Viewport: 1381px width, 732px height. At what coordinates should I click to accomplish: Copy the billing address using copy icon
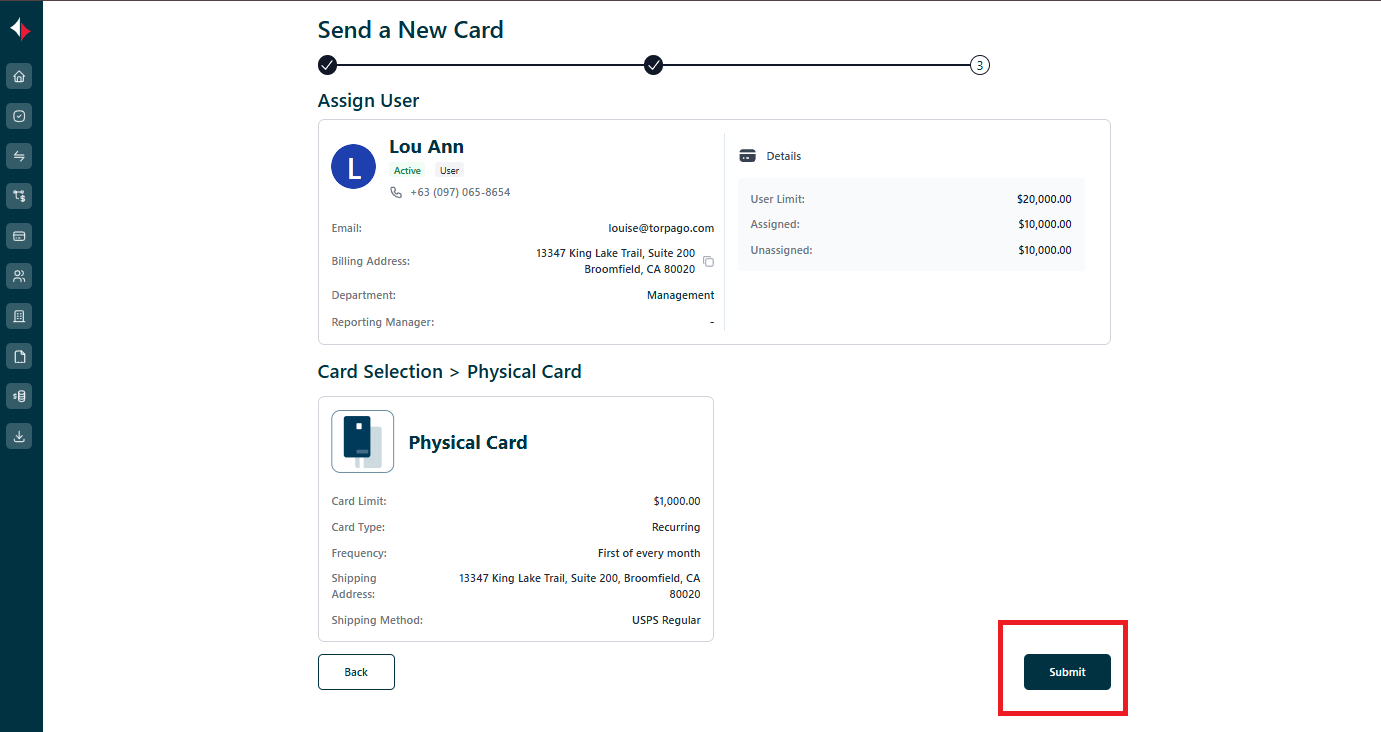pos(708,261)
